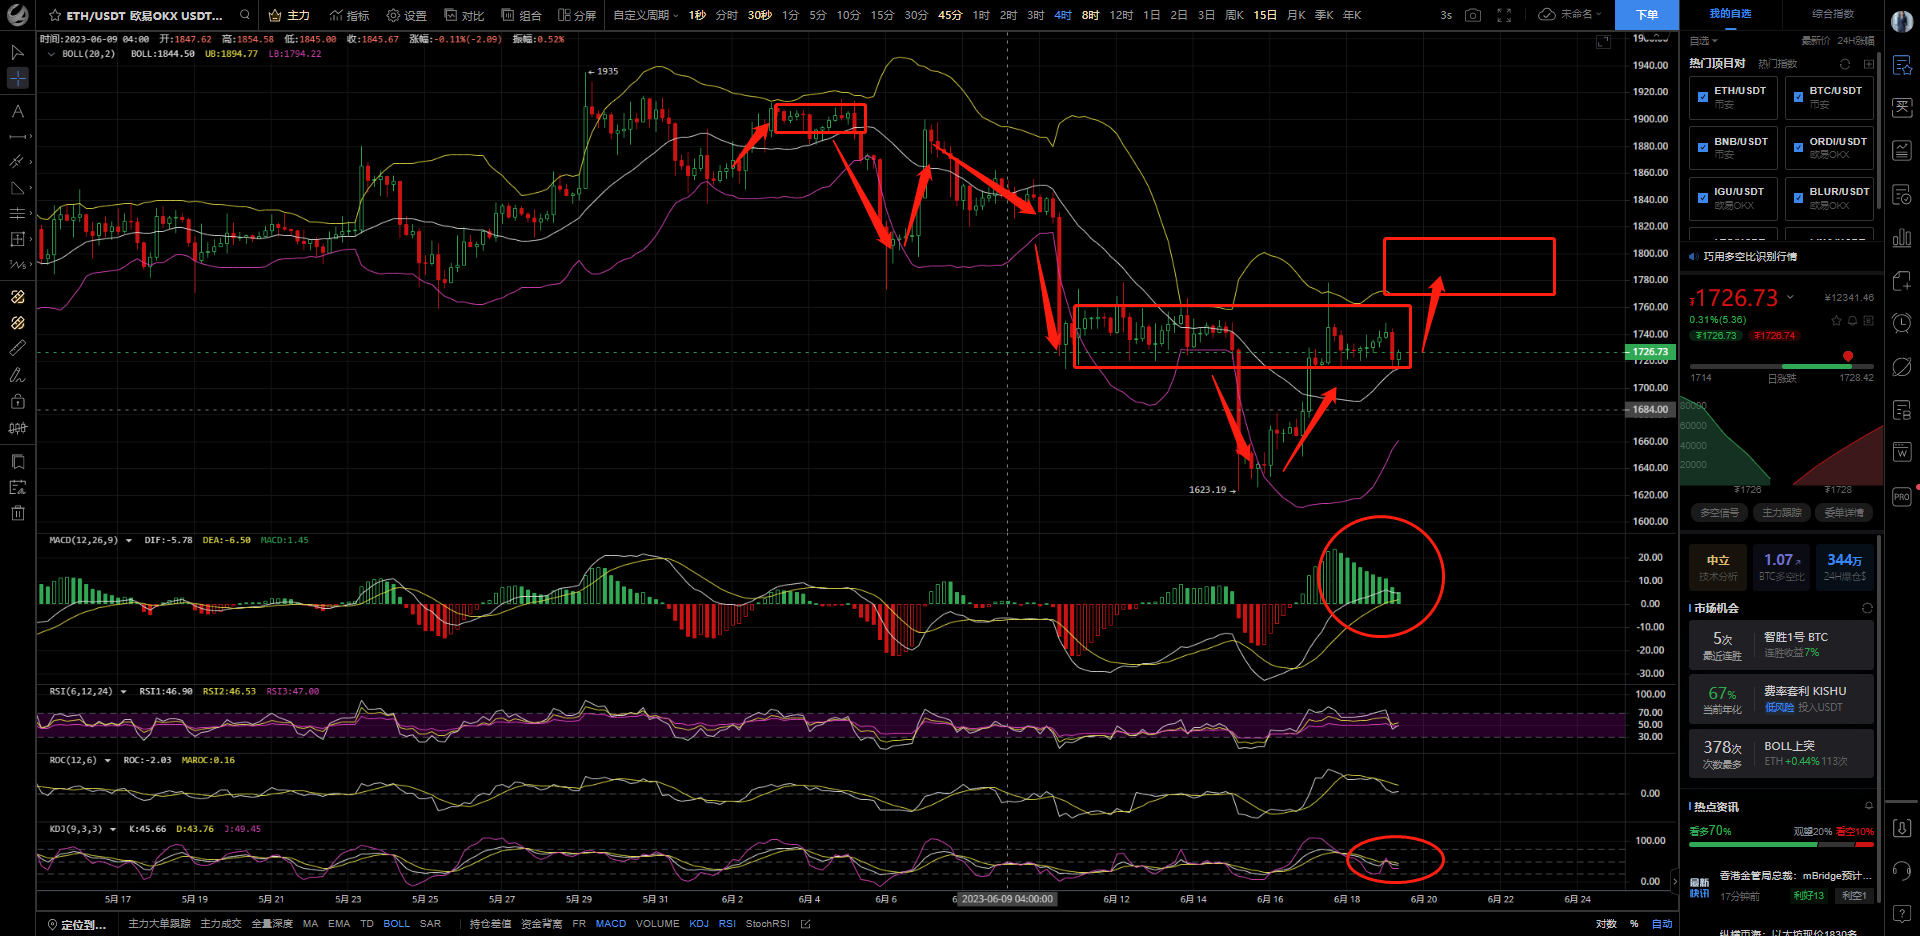Click the trash icon to delete drawings
Screen dimensions: 1920x936
click(17, 513)
